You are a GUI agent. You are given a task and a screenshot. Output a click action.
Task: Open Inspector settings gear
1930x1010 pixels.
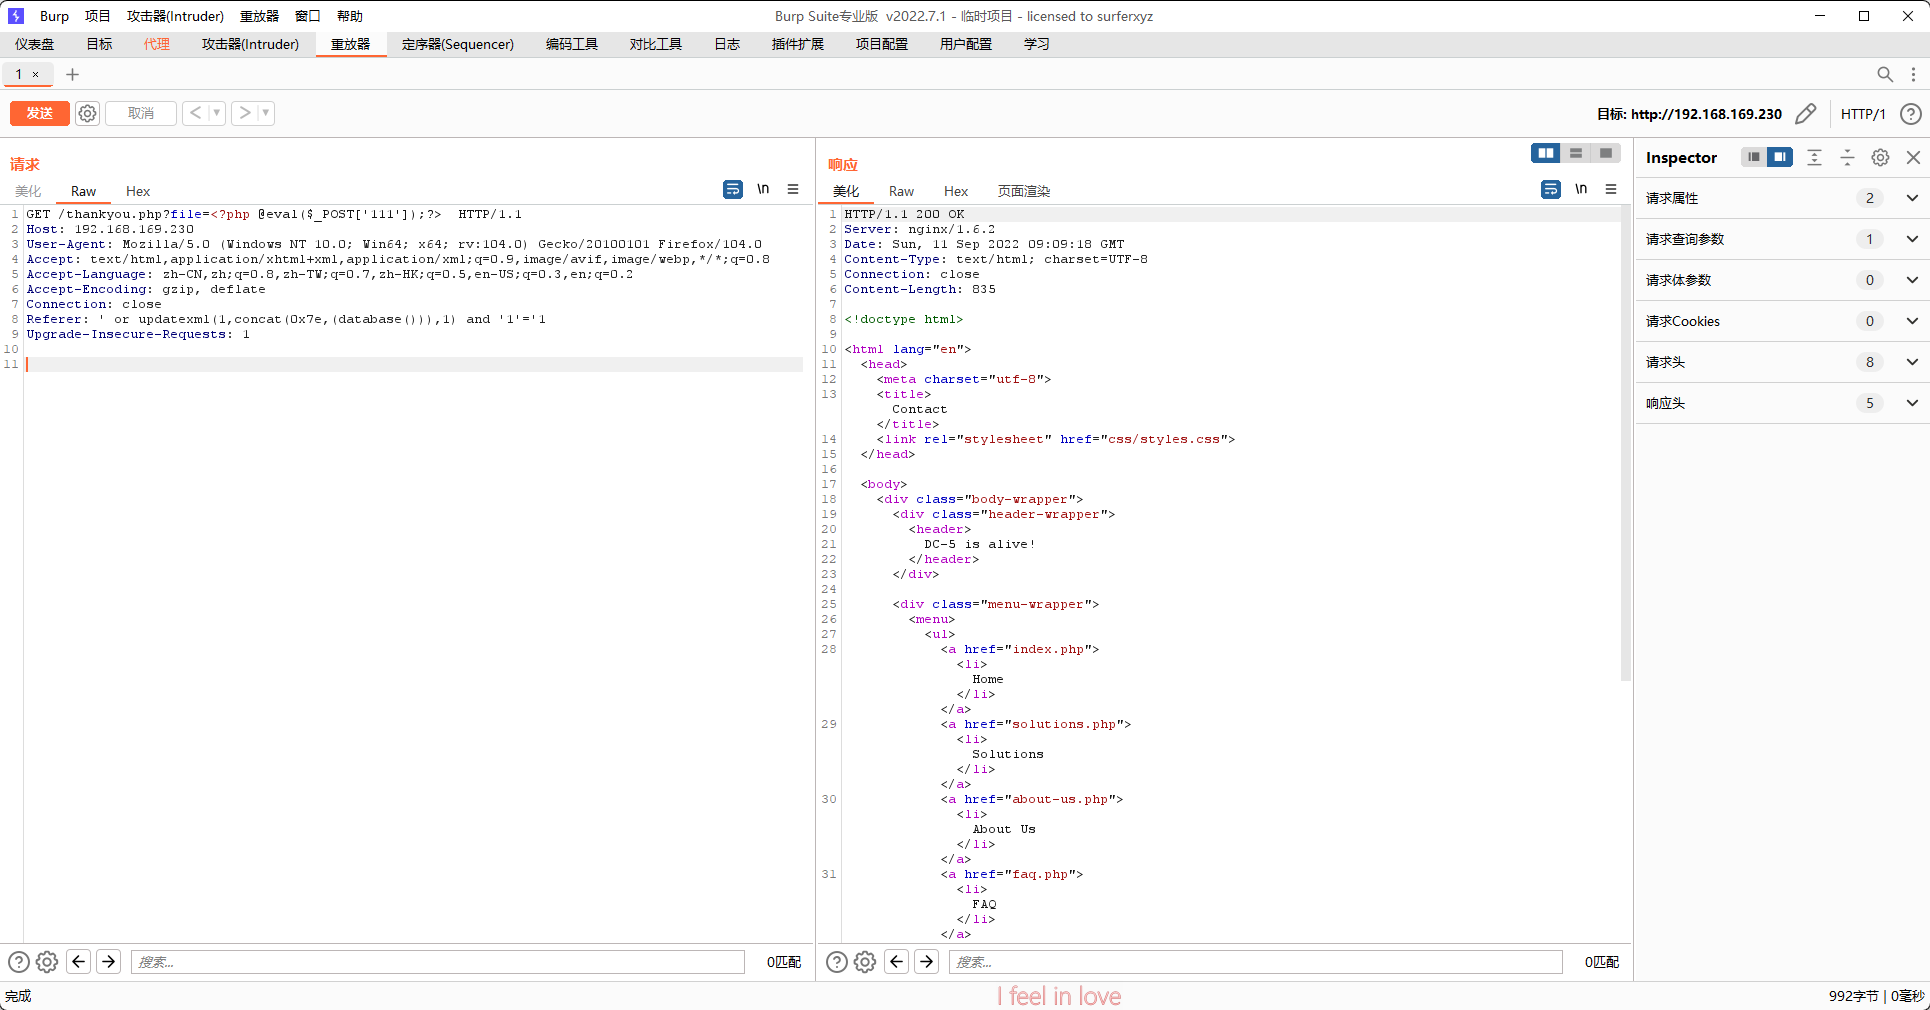pyautogui.click(x=1881, y=157)
